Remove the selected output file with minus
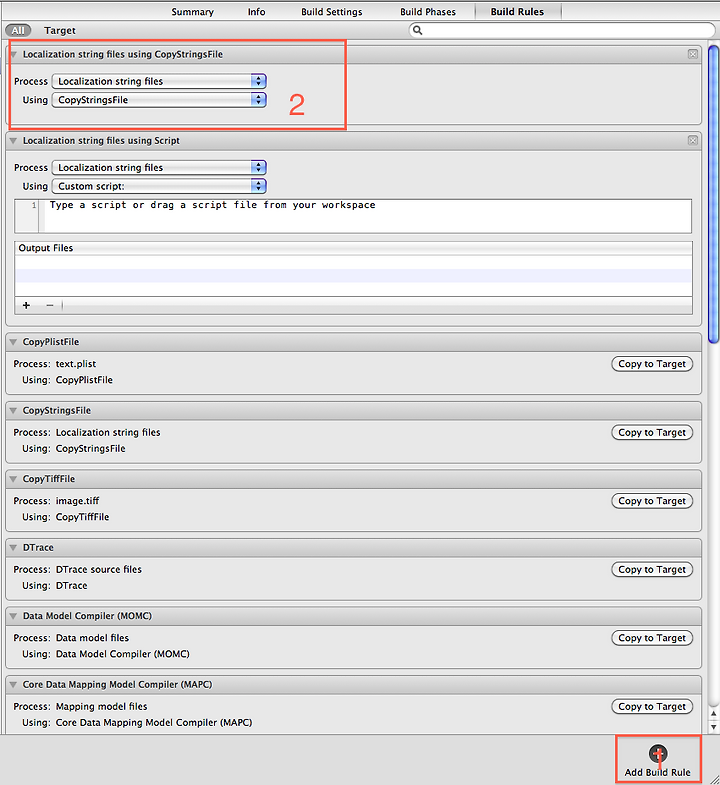 50,305
